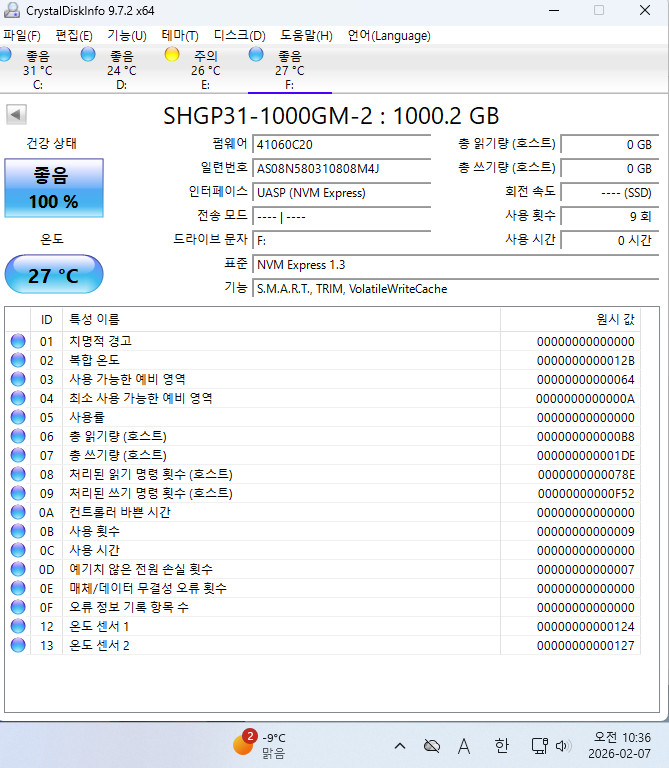The width and height of the screenshot is (669, 768).
Task: Open the 언어(Language) menu
Action: tap(389, 36)
